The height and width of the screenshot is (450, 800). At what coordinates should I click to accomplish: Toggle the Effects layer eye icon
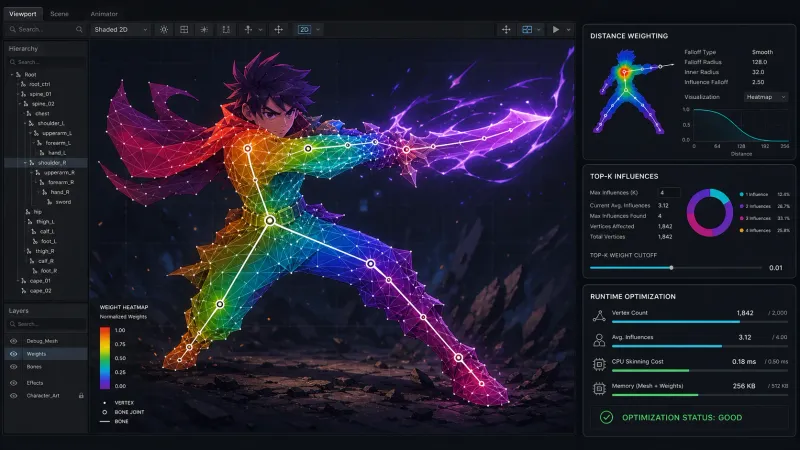14,383
